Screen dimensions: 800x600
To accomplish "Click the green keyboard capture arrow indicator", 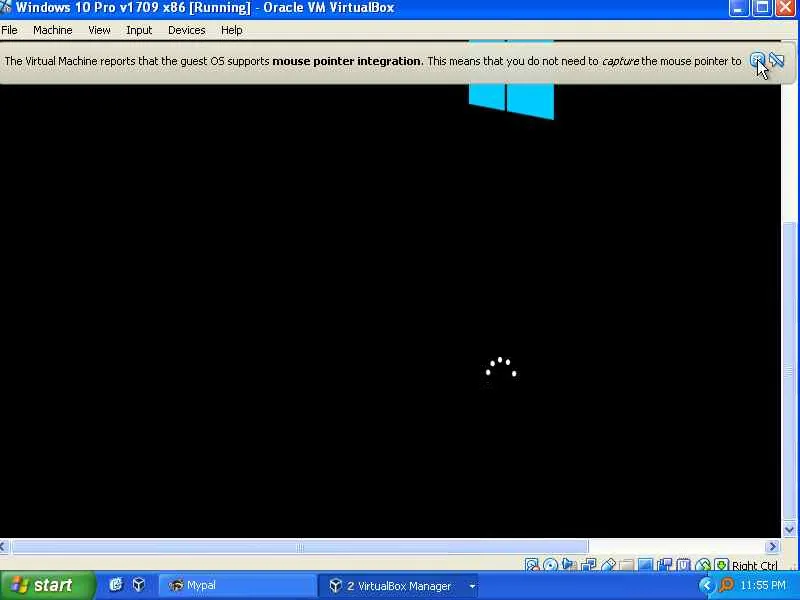I will point(721,564).
